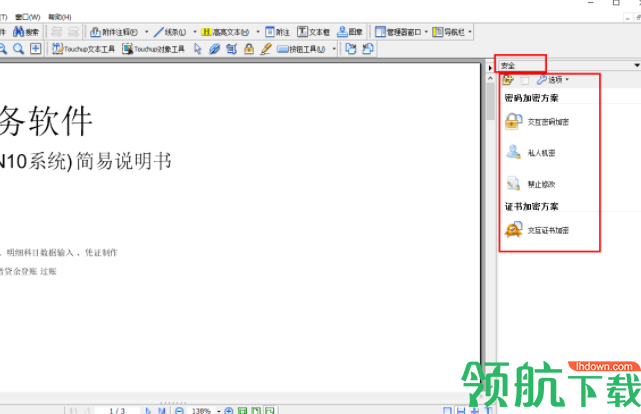Click the add security policy folder icon
Screen dimensions: 641x414
tap(508, 80)
